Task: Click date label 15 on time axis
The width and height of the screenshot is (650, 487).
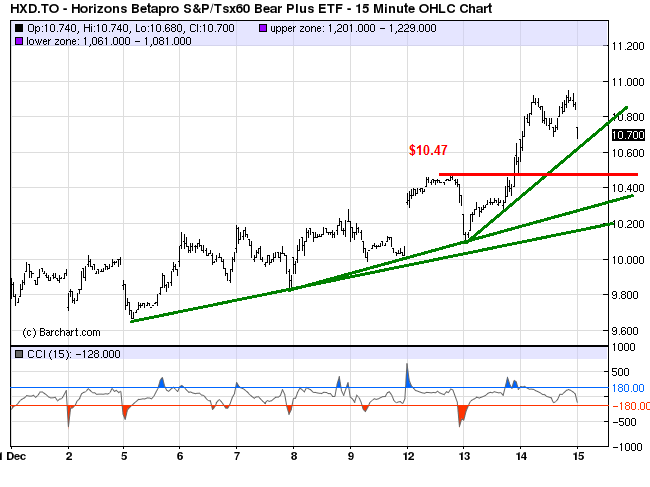Action: click(578, 457)
